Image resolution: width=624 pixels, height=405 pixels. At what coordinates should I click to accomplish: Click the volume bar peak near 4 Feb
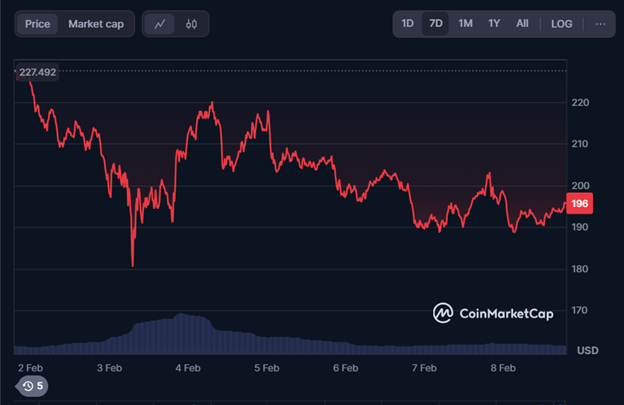(x=181, y=318)
